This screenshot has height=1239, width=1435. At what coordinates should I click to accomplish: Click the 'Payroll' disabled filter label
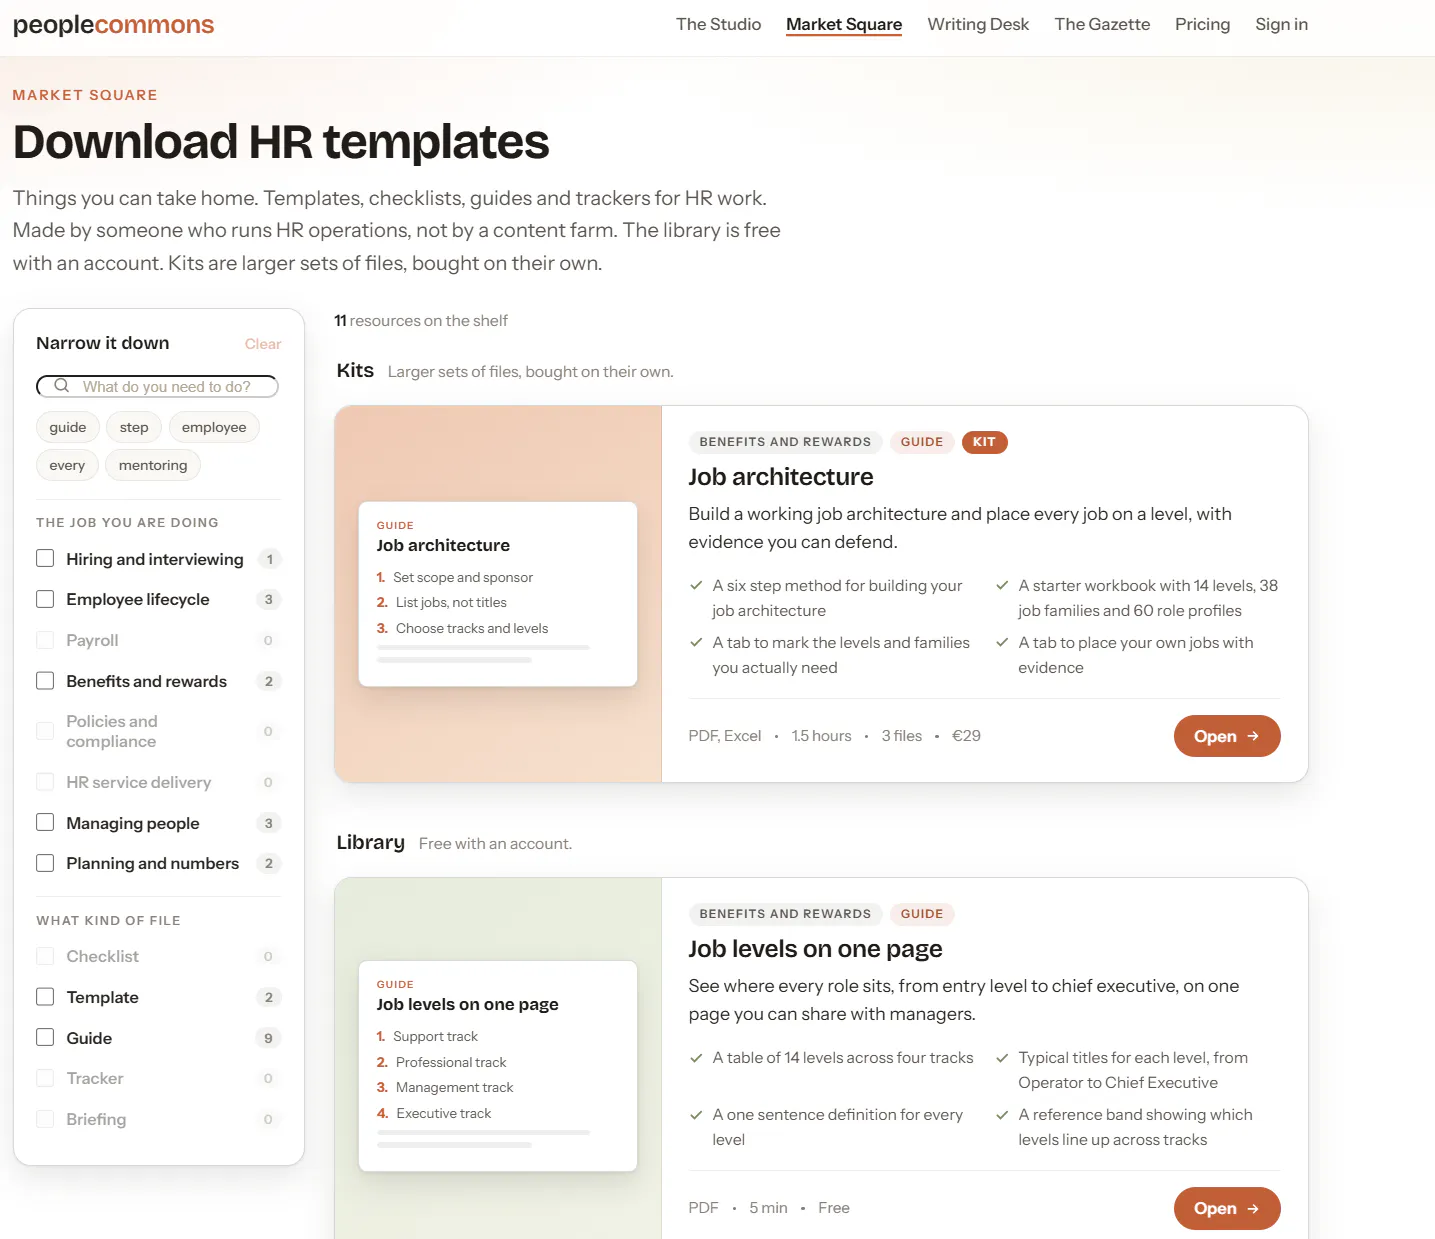[x=92, y=640]
